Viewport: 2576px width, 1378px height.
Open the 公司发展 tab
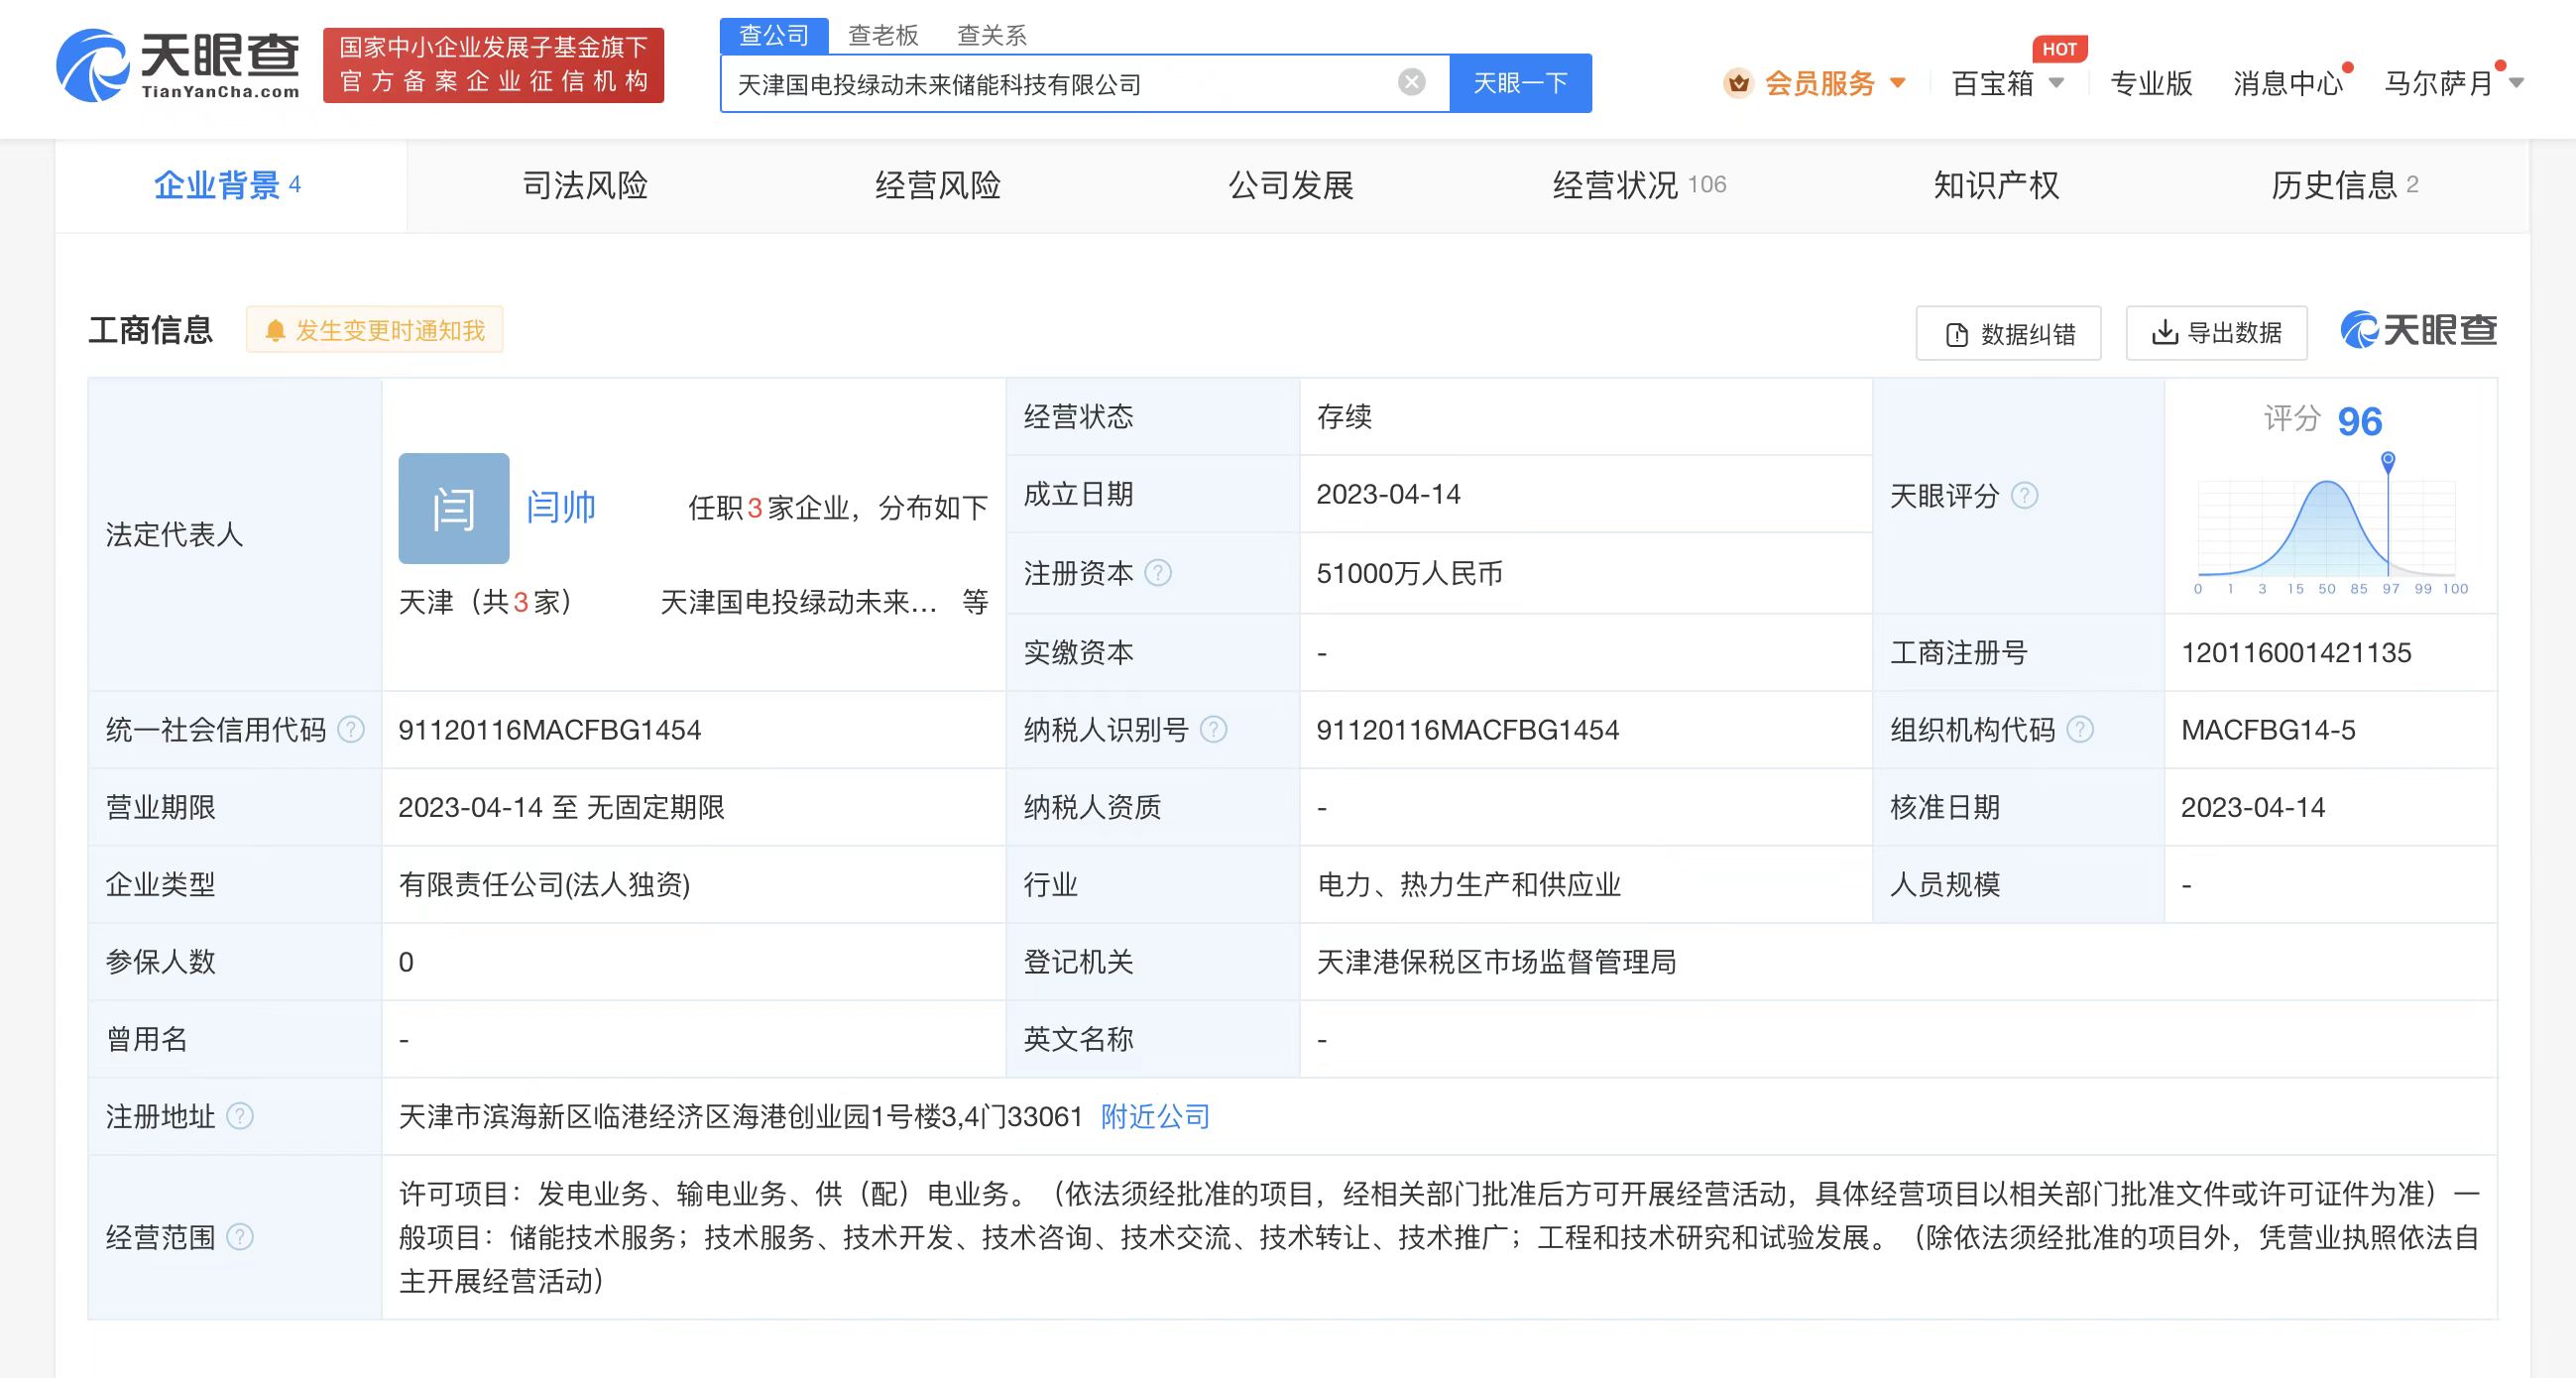(1290, 186)
